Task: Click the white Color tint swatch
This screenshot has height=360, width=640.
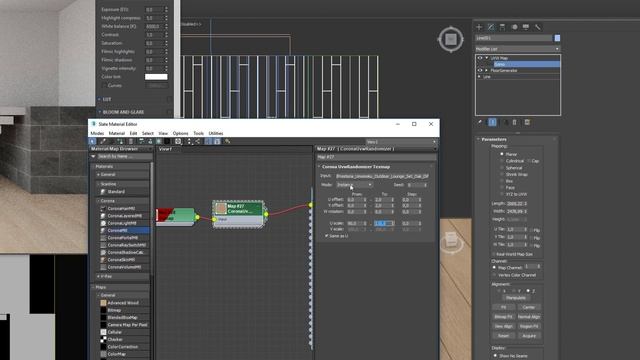Action: click(156, 77)
